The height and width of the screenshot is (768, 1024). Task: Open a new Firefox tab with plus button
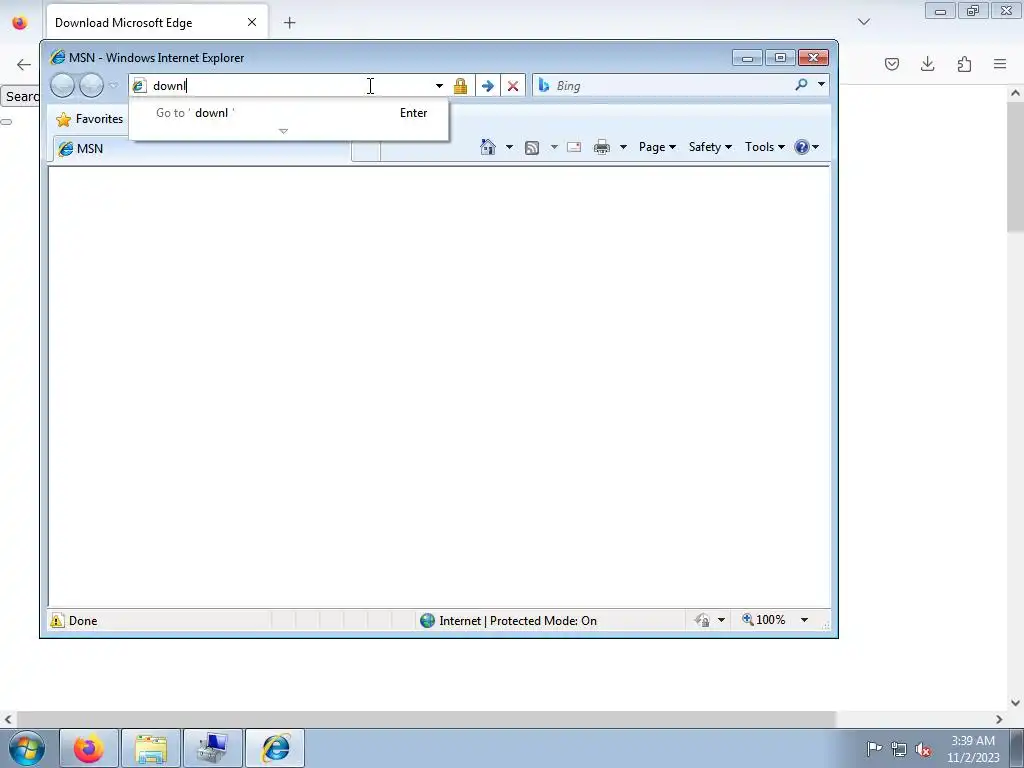pos(289,23)
